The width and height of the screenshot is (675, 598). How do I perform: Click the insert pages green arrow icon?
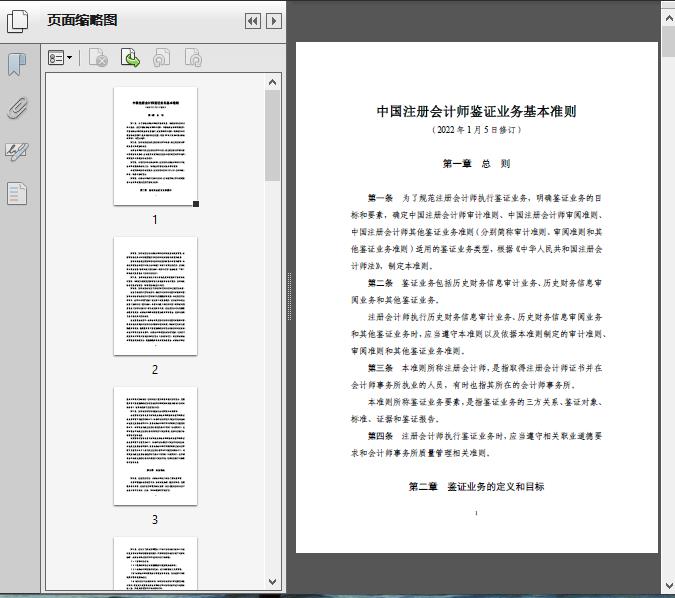click(x=130, y=58)
